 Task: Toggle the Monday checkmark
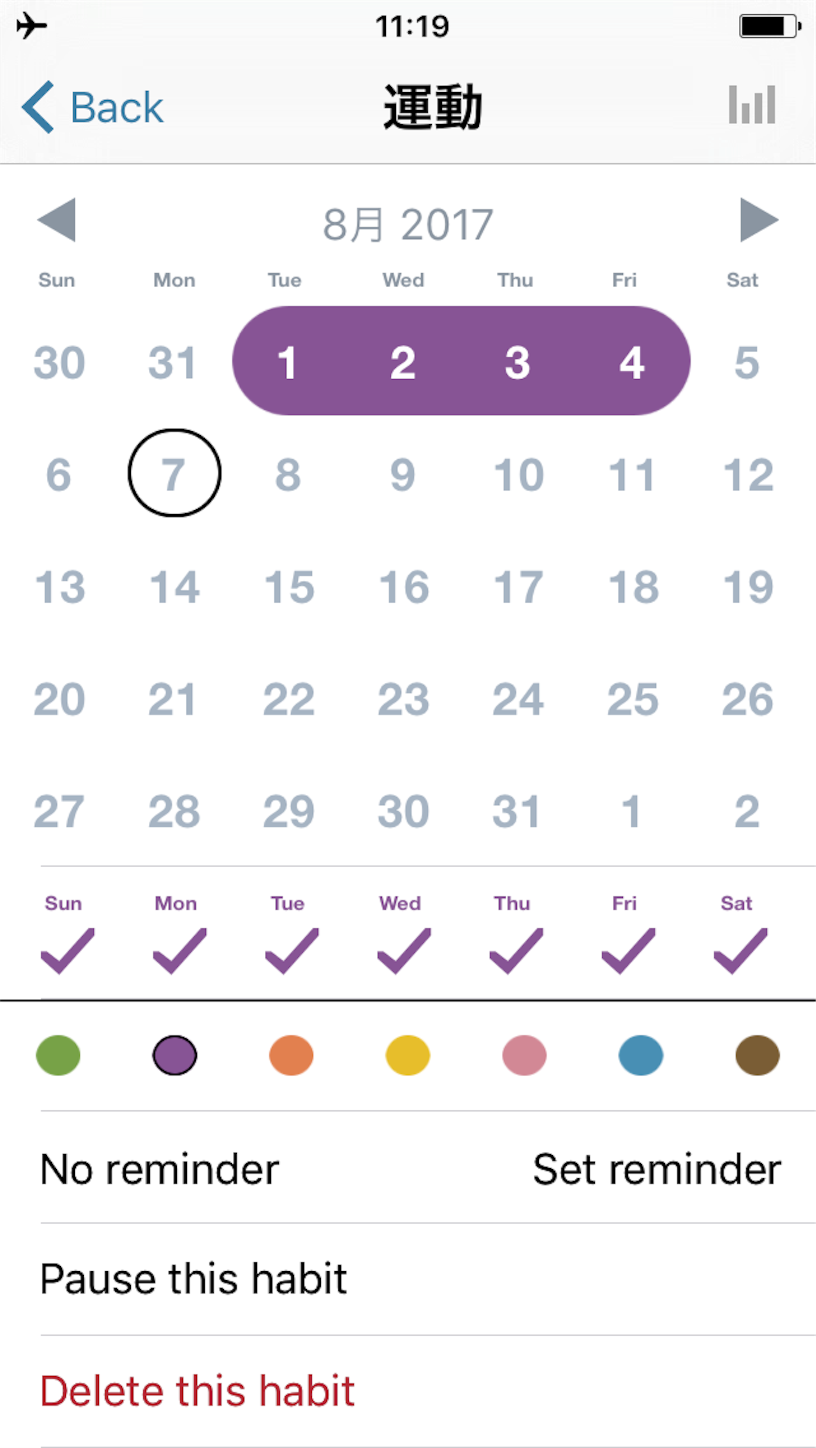179,951
